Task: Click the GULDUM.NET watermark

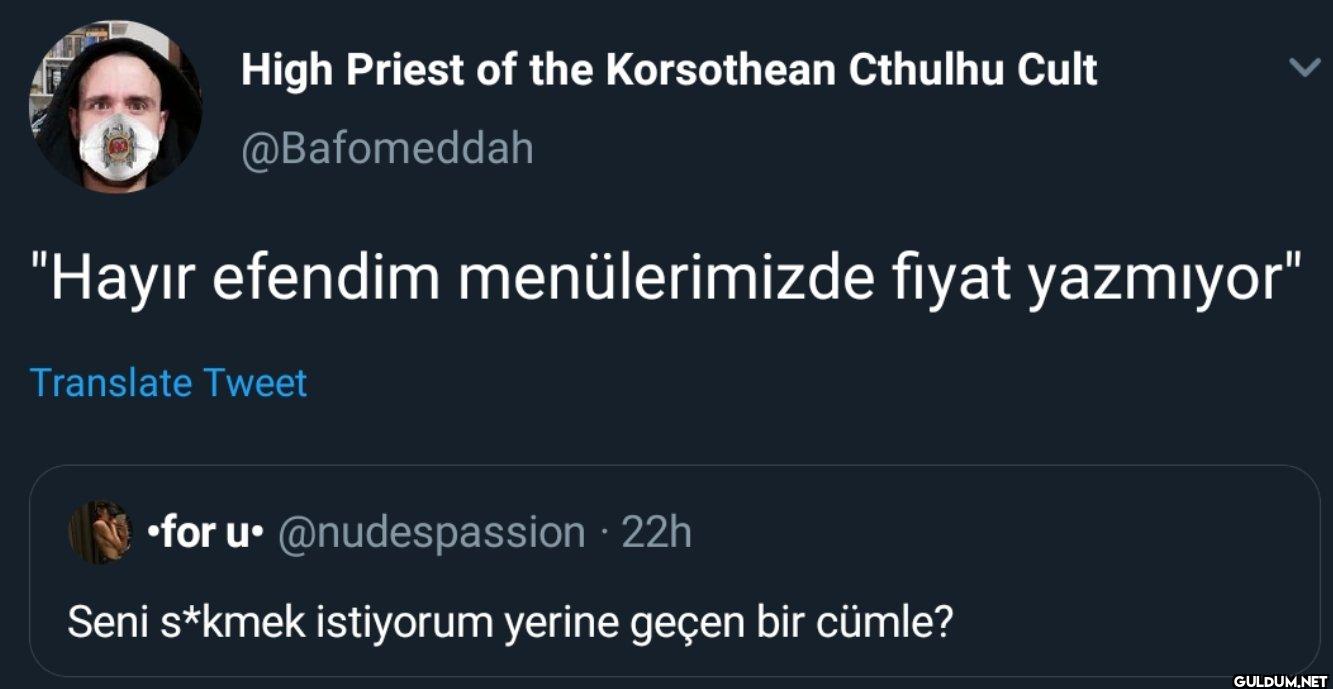Action: (1279, 681)
